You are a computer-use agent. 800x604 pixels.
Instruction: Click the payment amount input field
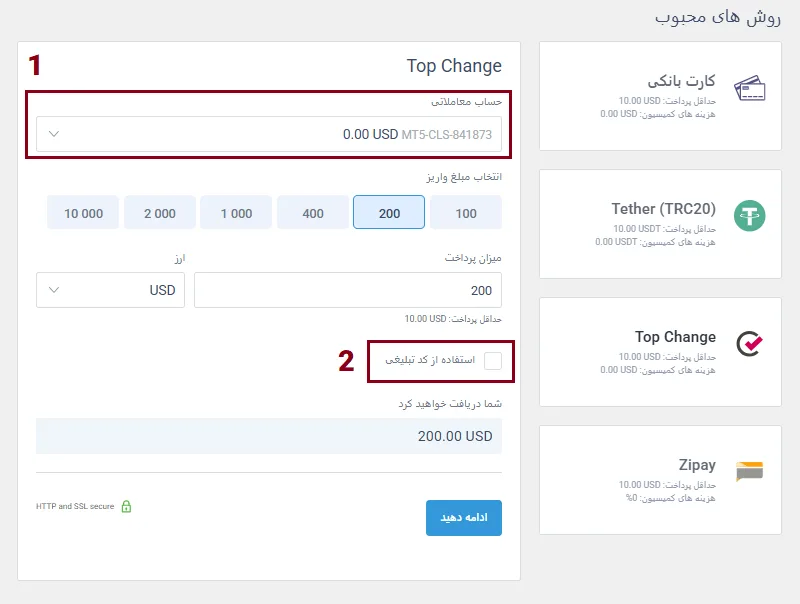(348, 290)
